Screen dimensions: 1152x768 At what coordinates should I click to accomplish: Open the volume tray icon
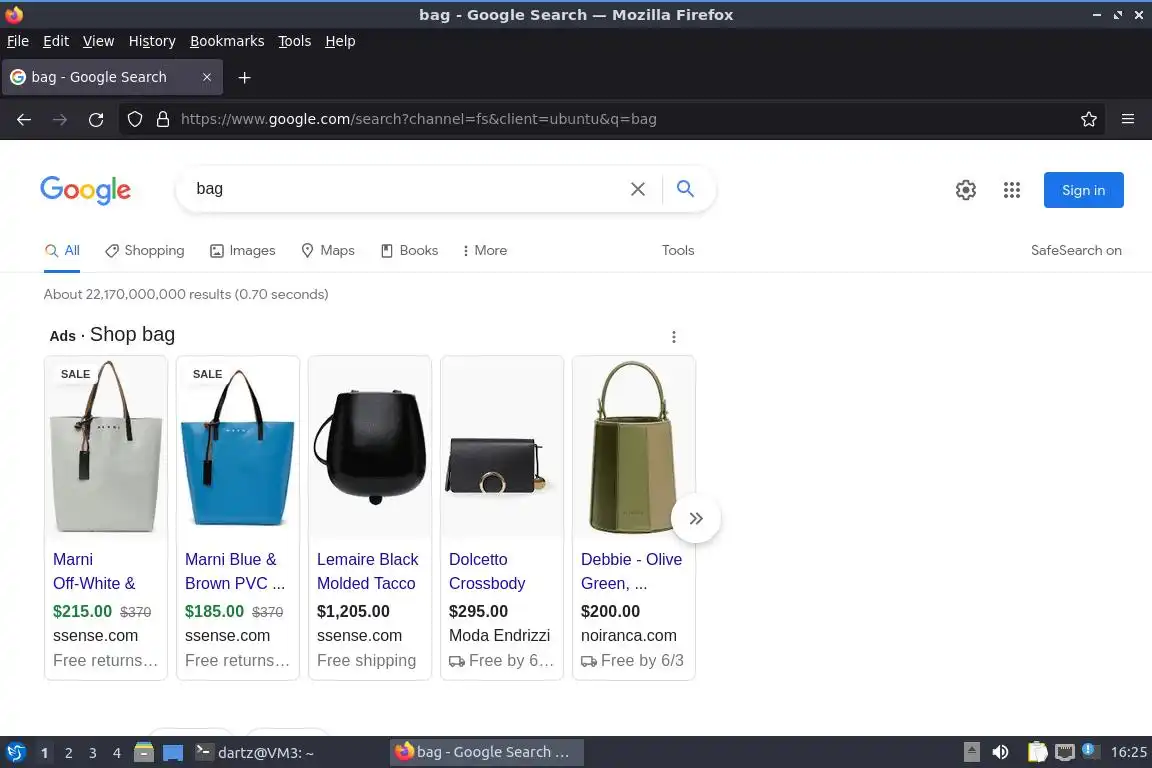tap(1000, 752)
